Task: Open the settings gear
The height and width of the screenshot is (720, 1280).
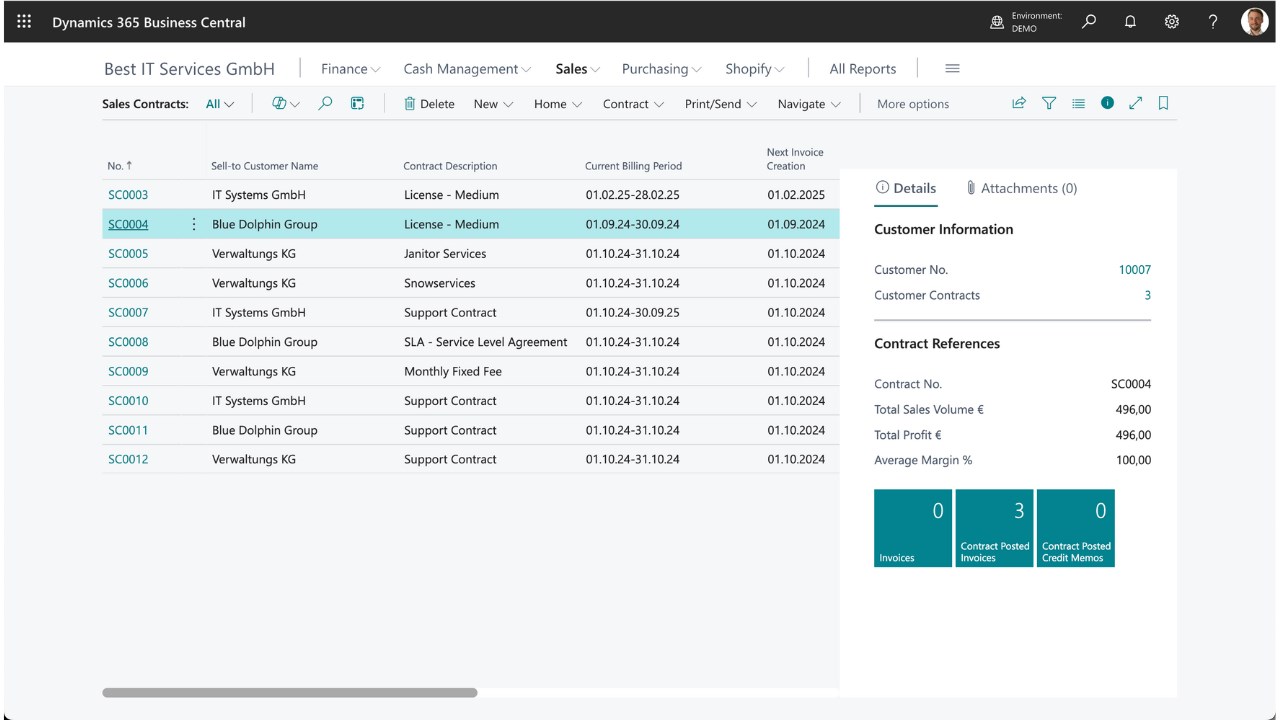Action: 1172,22
